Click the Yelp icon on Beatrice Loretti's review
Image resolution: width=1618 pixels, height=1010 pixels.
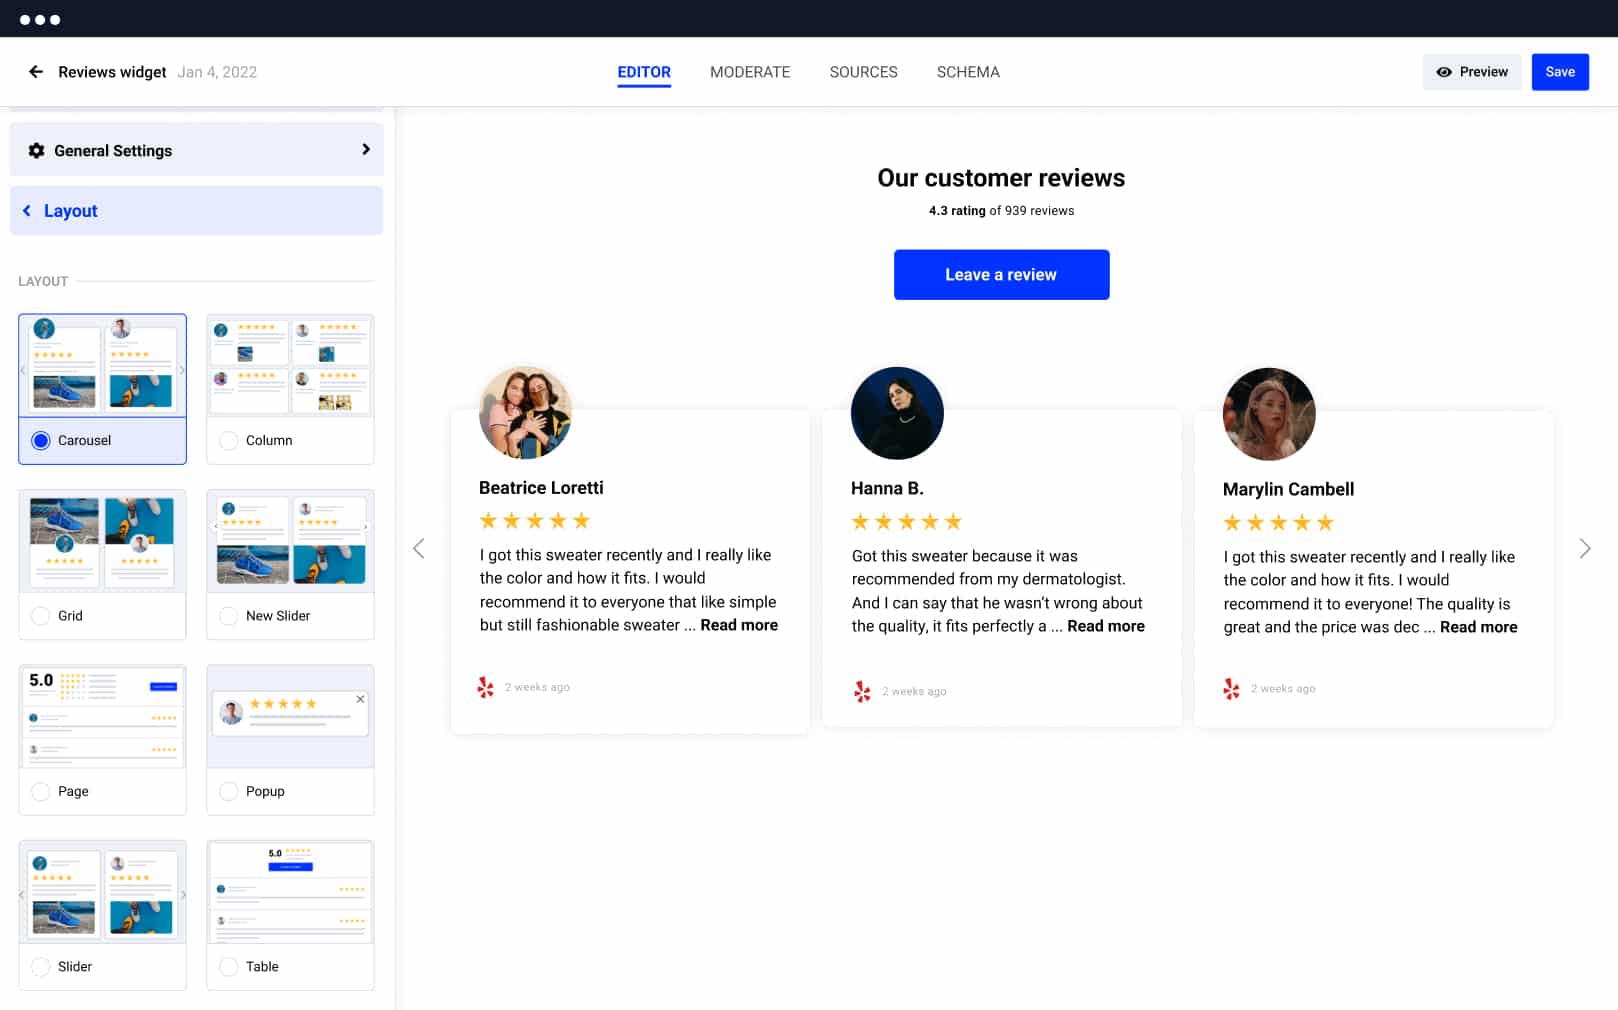coord(486,687)
